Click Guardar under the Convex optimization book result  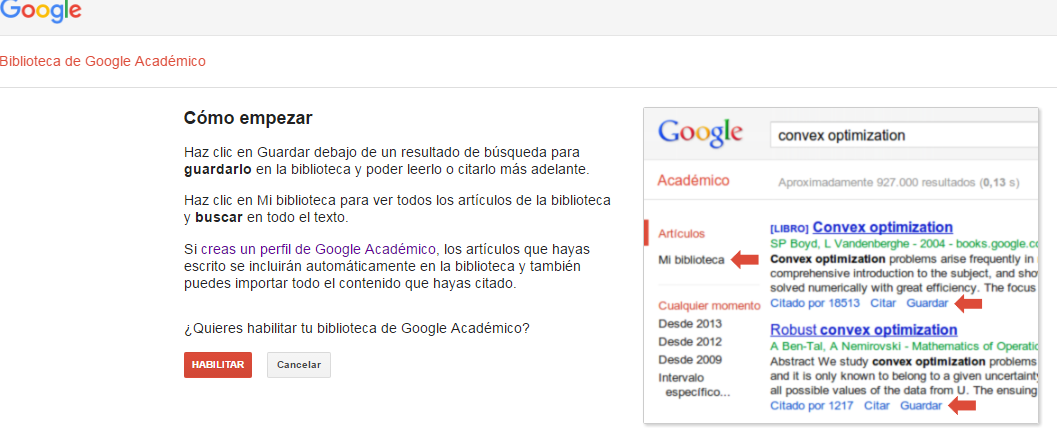tap(927, 303)
